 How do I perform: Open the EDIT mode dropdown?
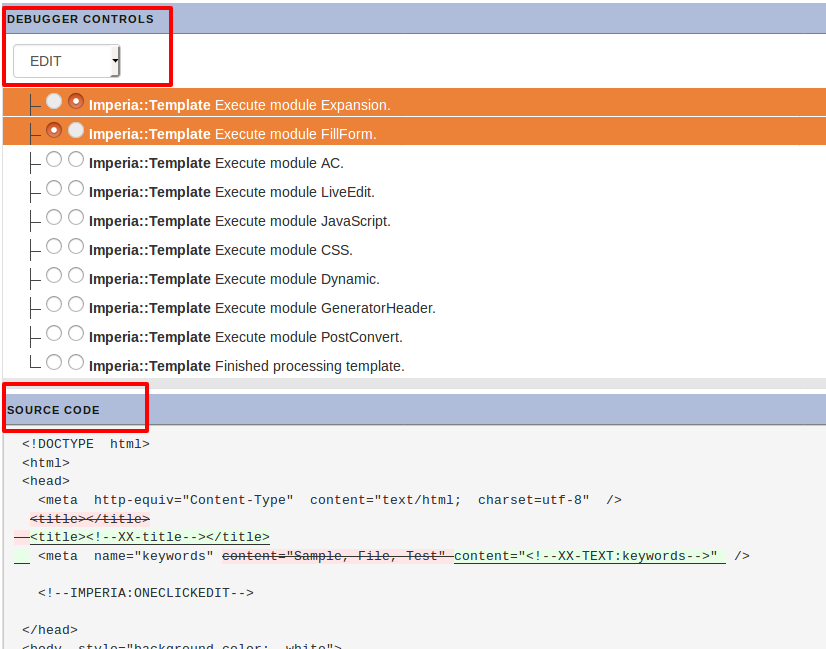point(66,61)
